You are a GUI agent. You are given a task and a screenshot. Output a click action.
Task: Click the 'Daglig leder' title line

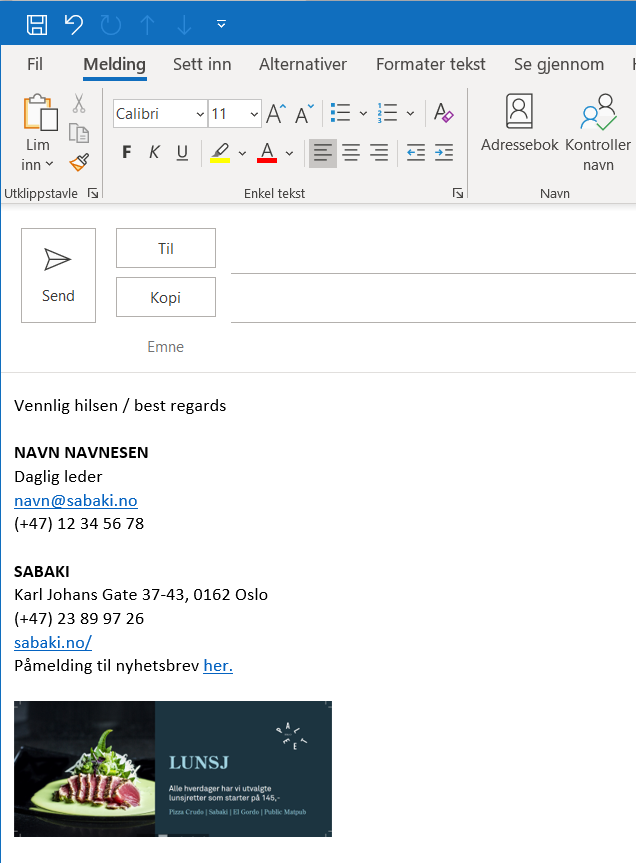58,477
